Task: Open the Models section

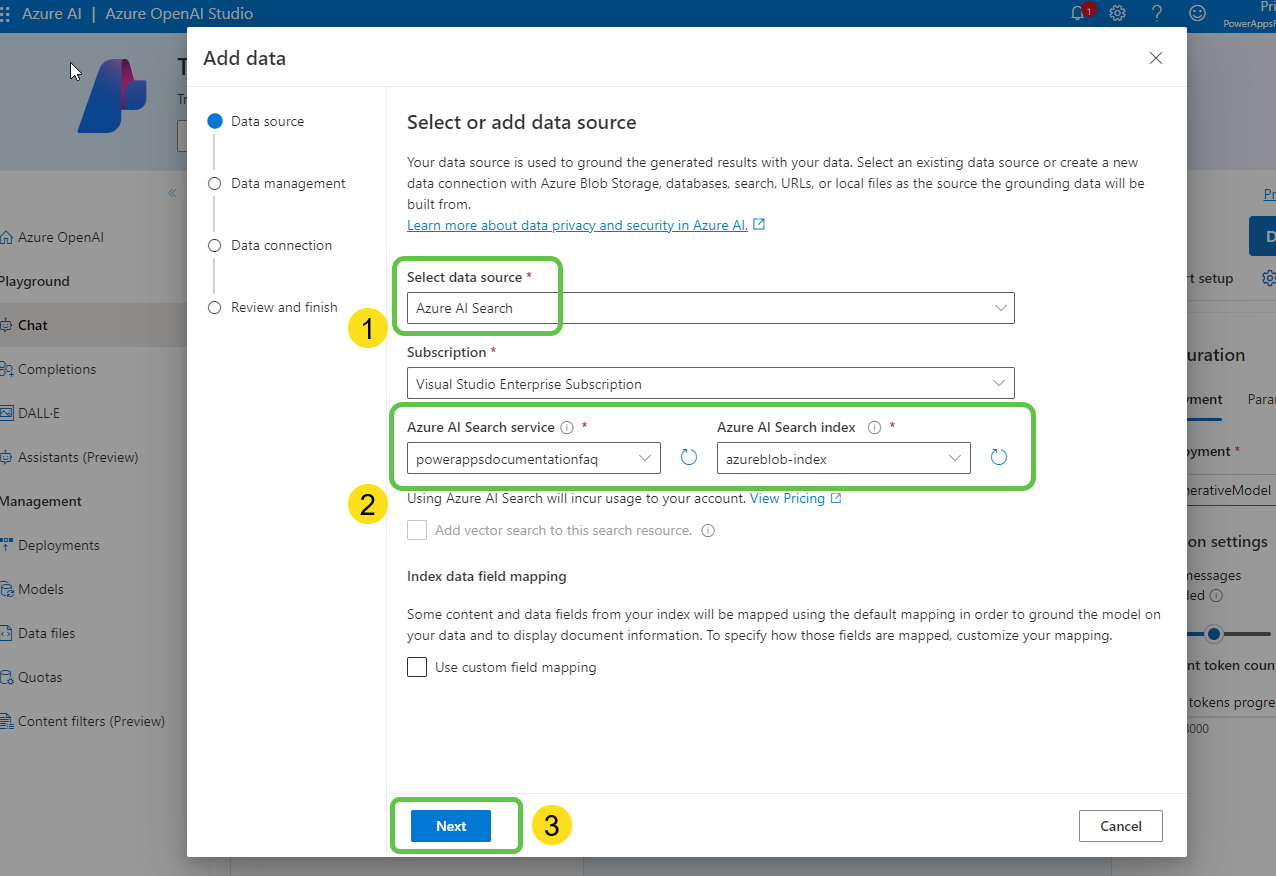Action: (44, 588)
